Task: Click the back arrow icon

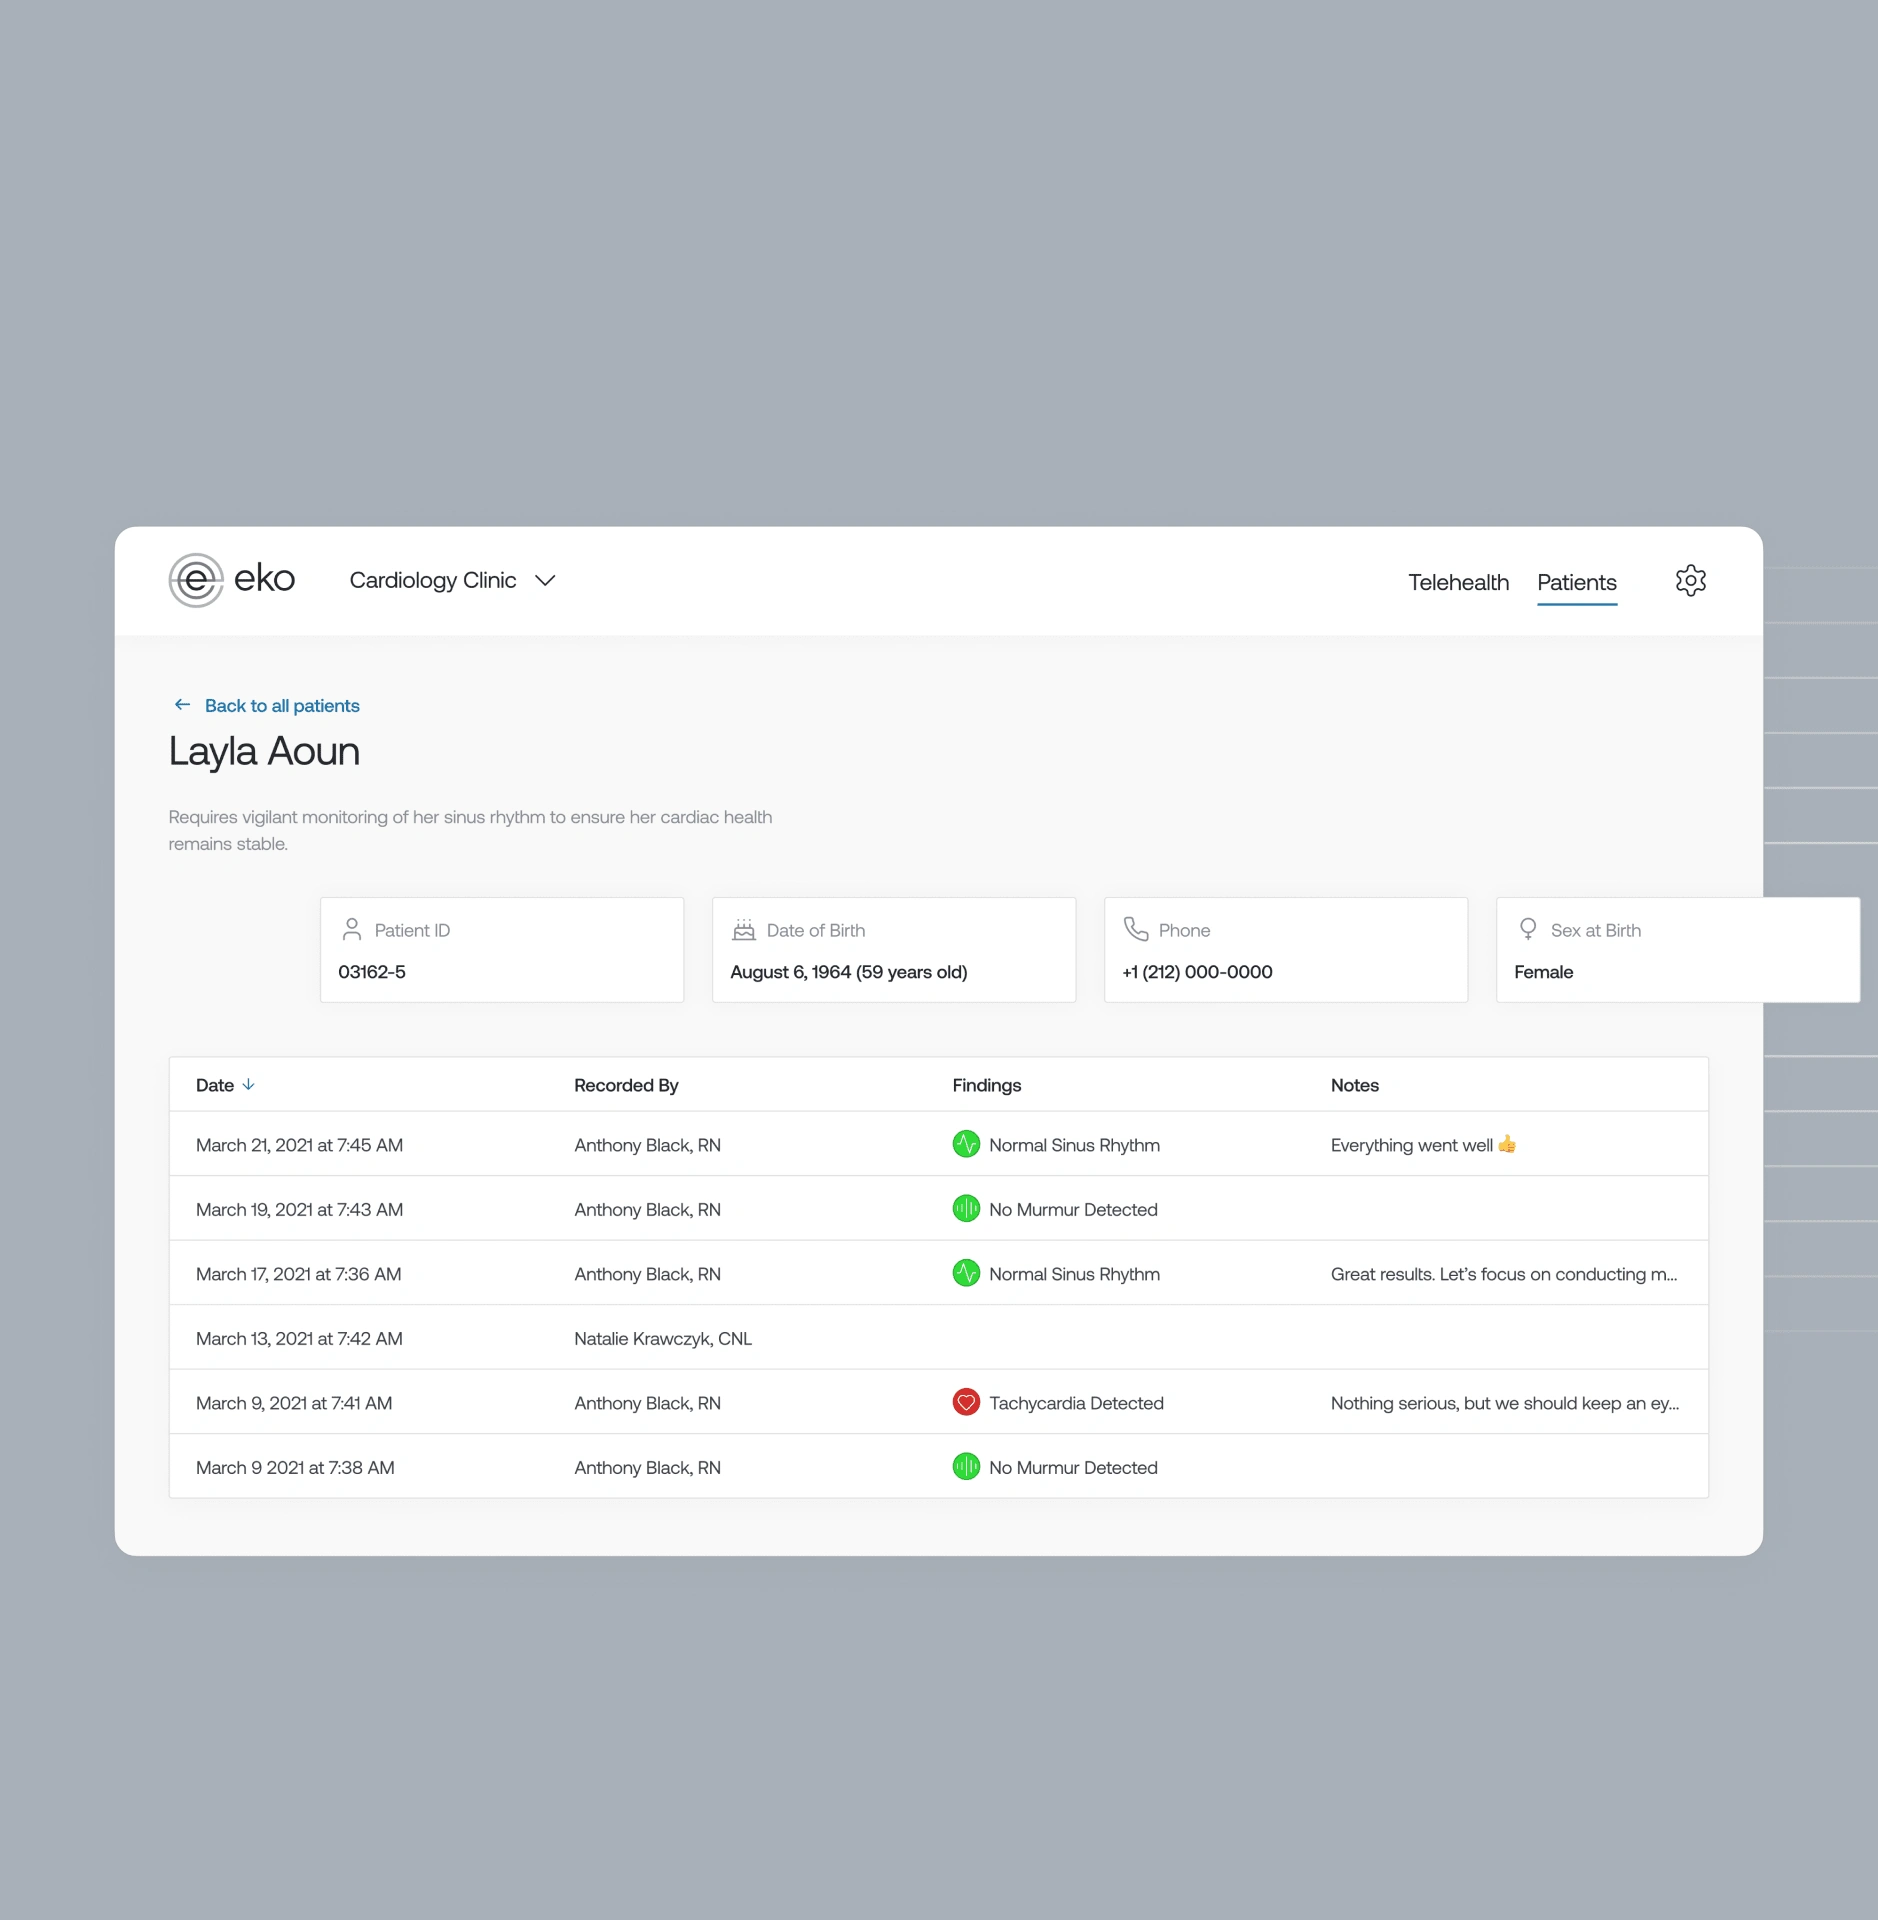Action: 182,705
